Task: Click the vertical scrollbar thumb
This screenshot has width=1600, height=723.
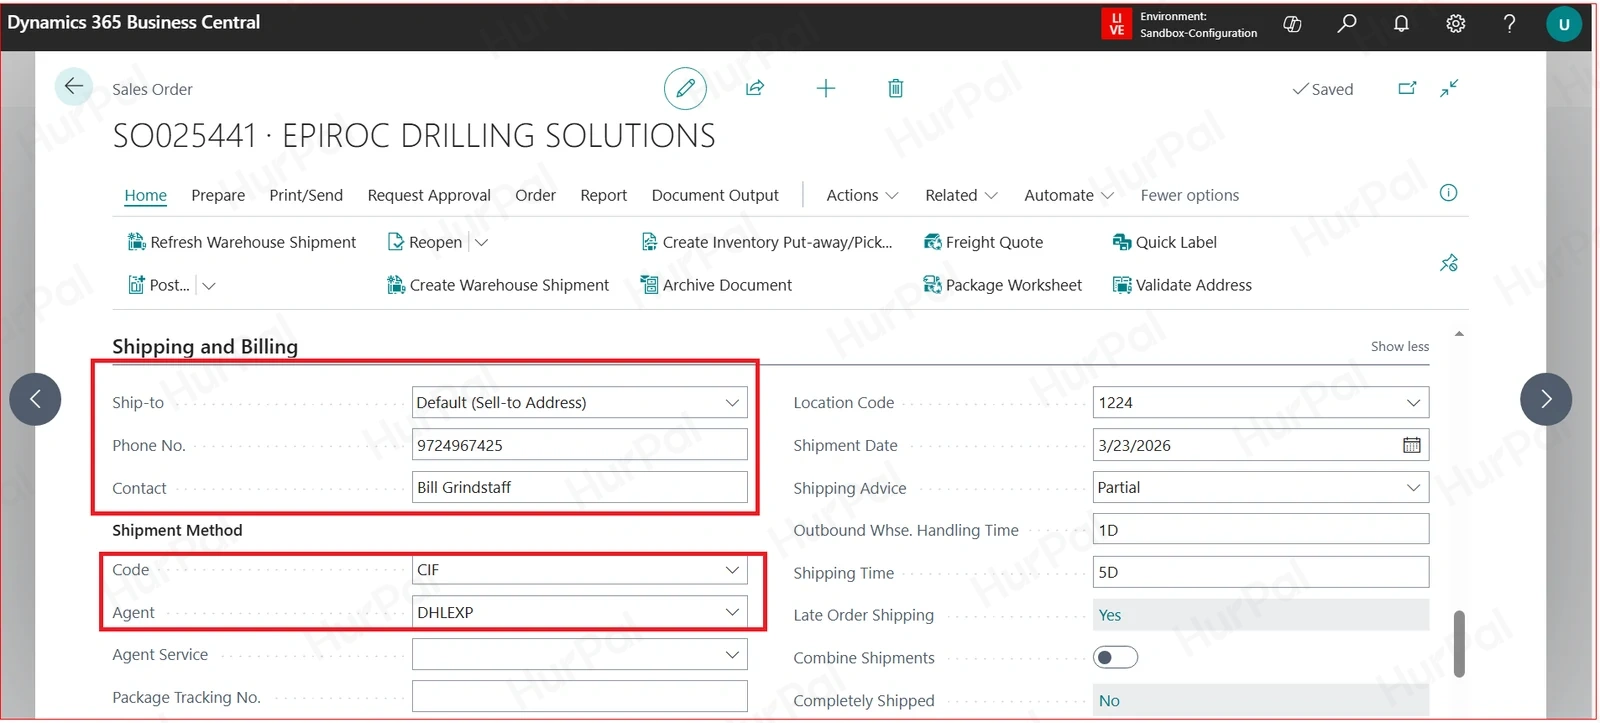Action: coord(1459,644)
